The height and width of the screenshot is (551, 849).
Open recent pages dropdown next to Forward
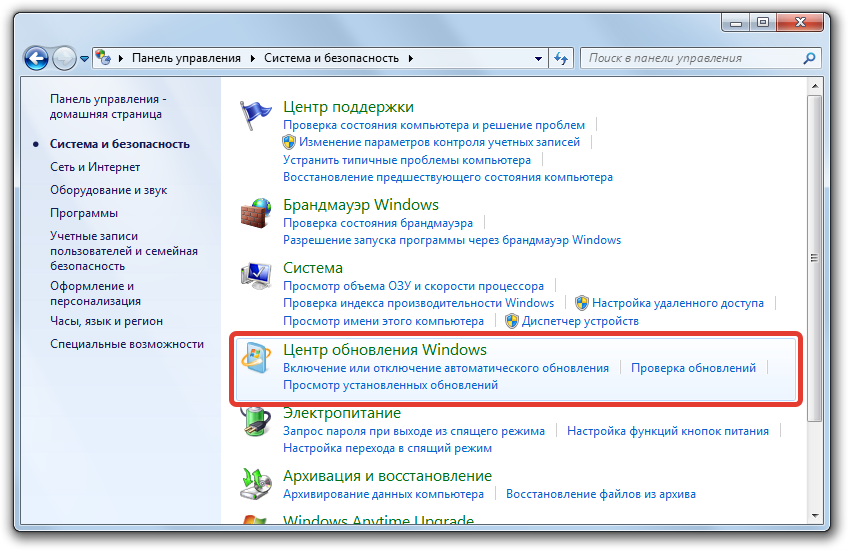point(84,58)
